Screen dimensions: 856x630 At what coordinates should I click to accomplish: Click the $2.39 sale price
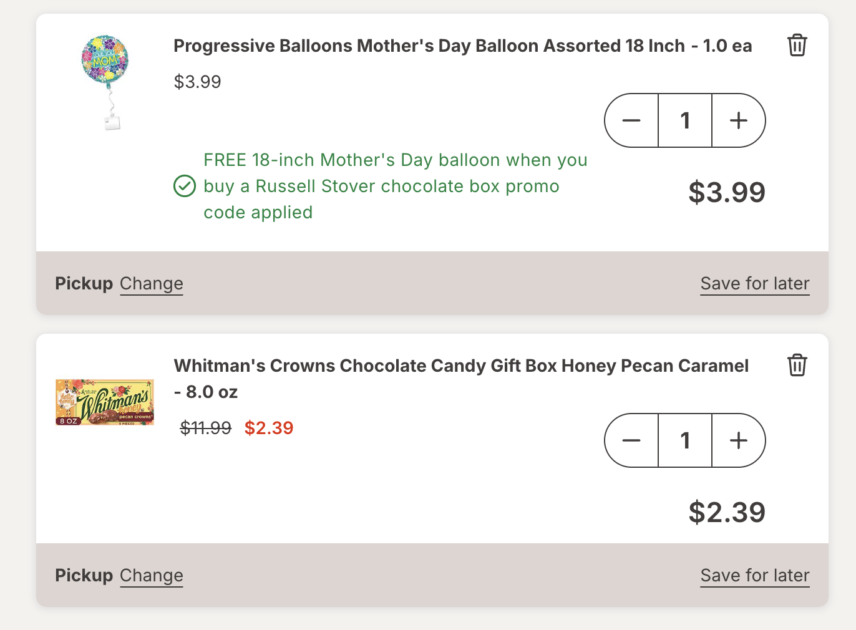[268, 427]
